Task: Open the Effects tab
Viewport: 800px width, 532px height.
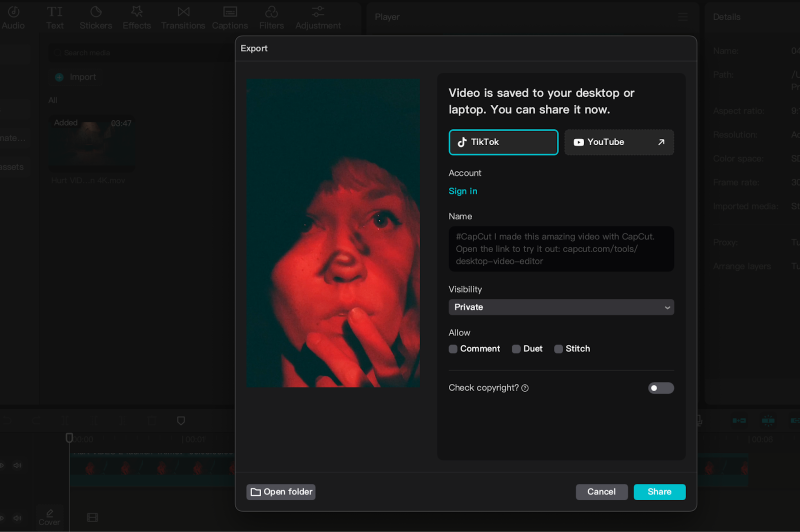Action: pos(137,17)
